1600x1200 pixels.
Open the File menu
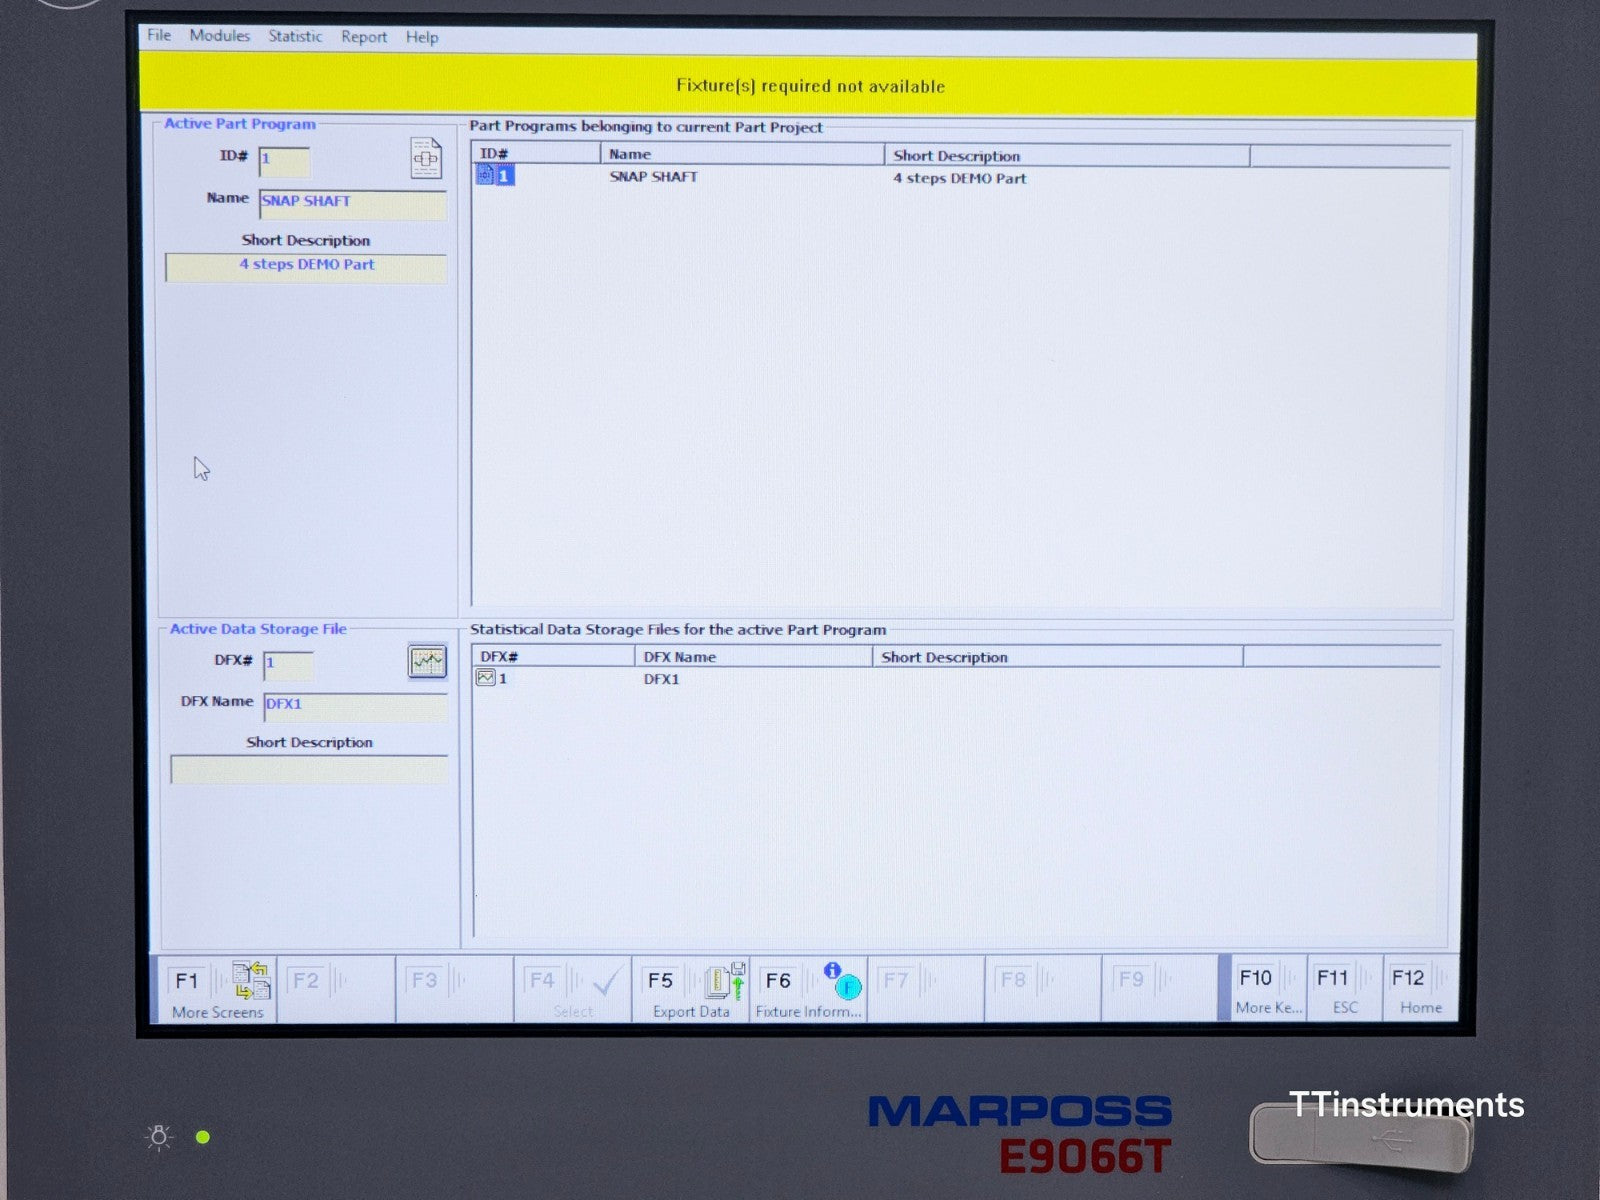tap(157, 36)
